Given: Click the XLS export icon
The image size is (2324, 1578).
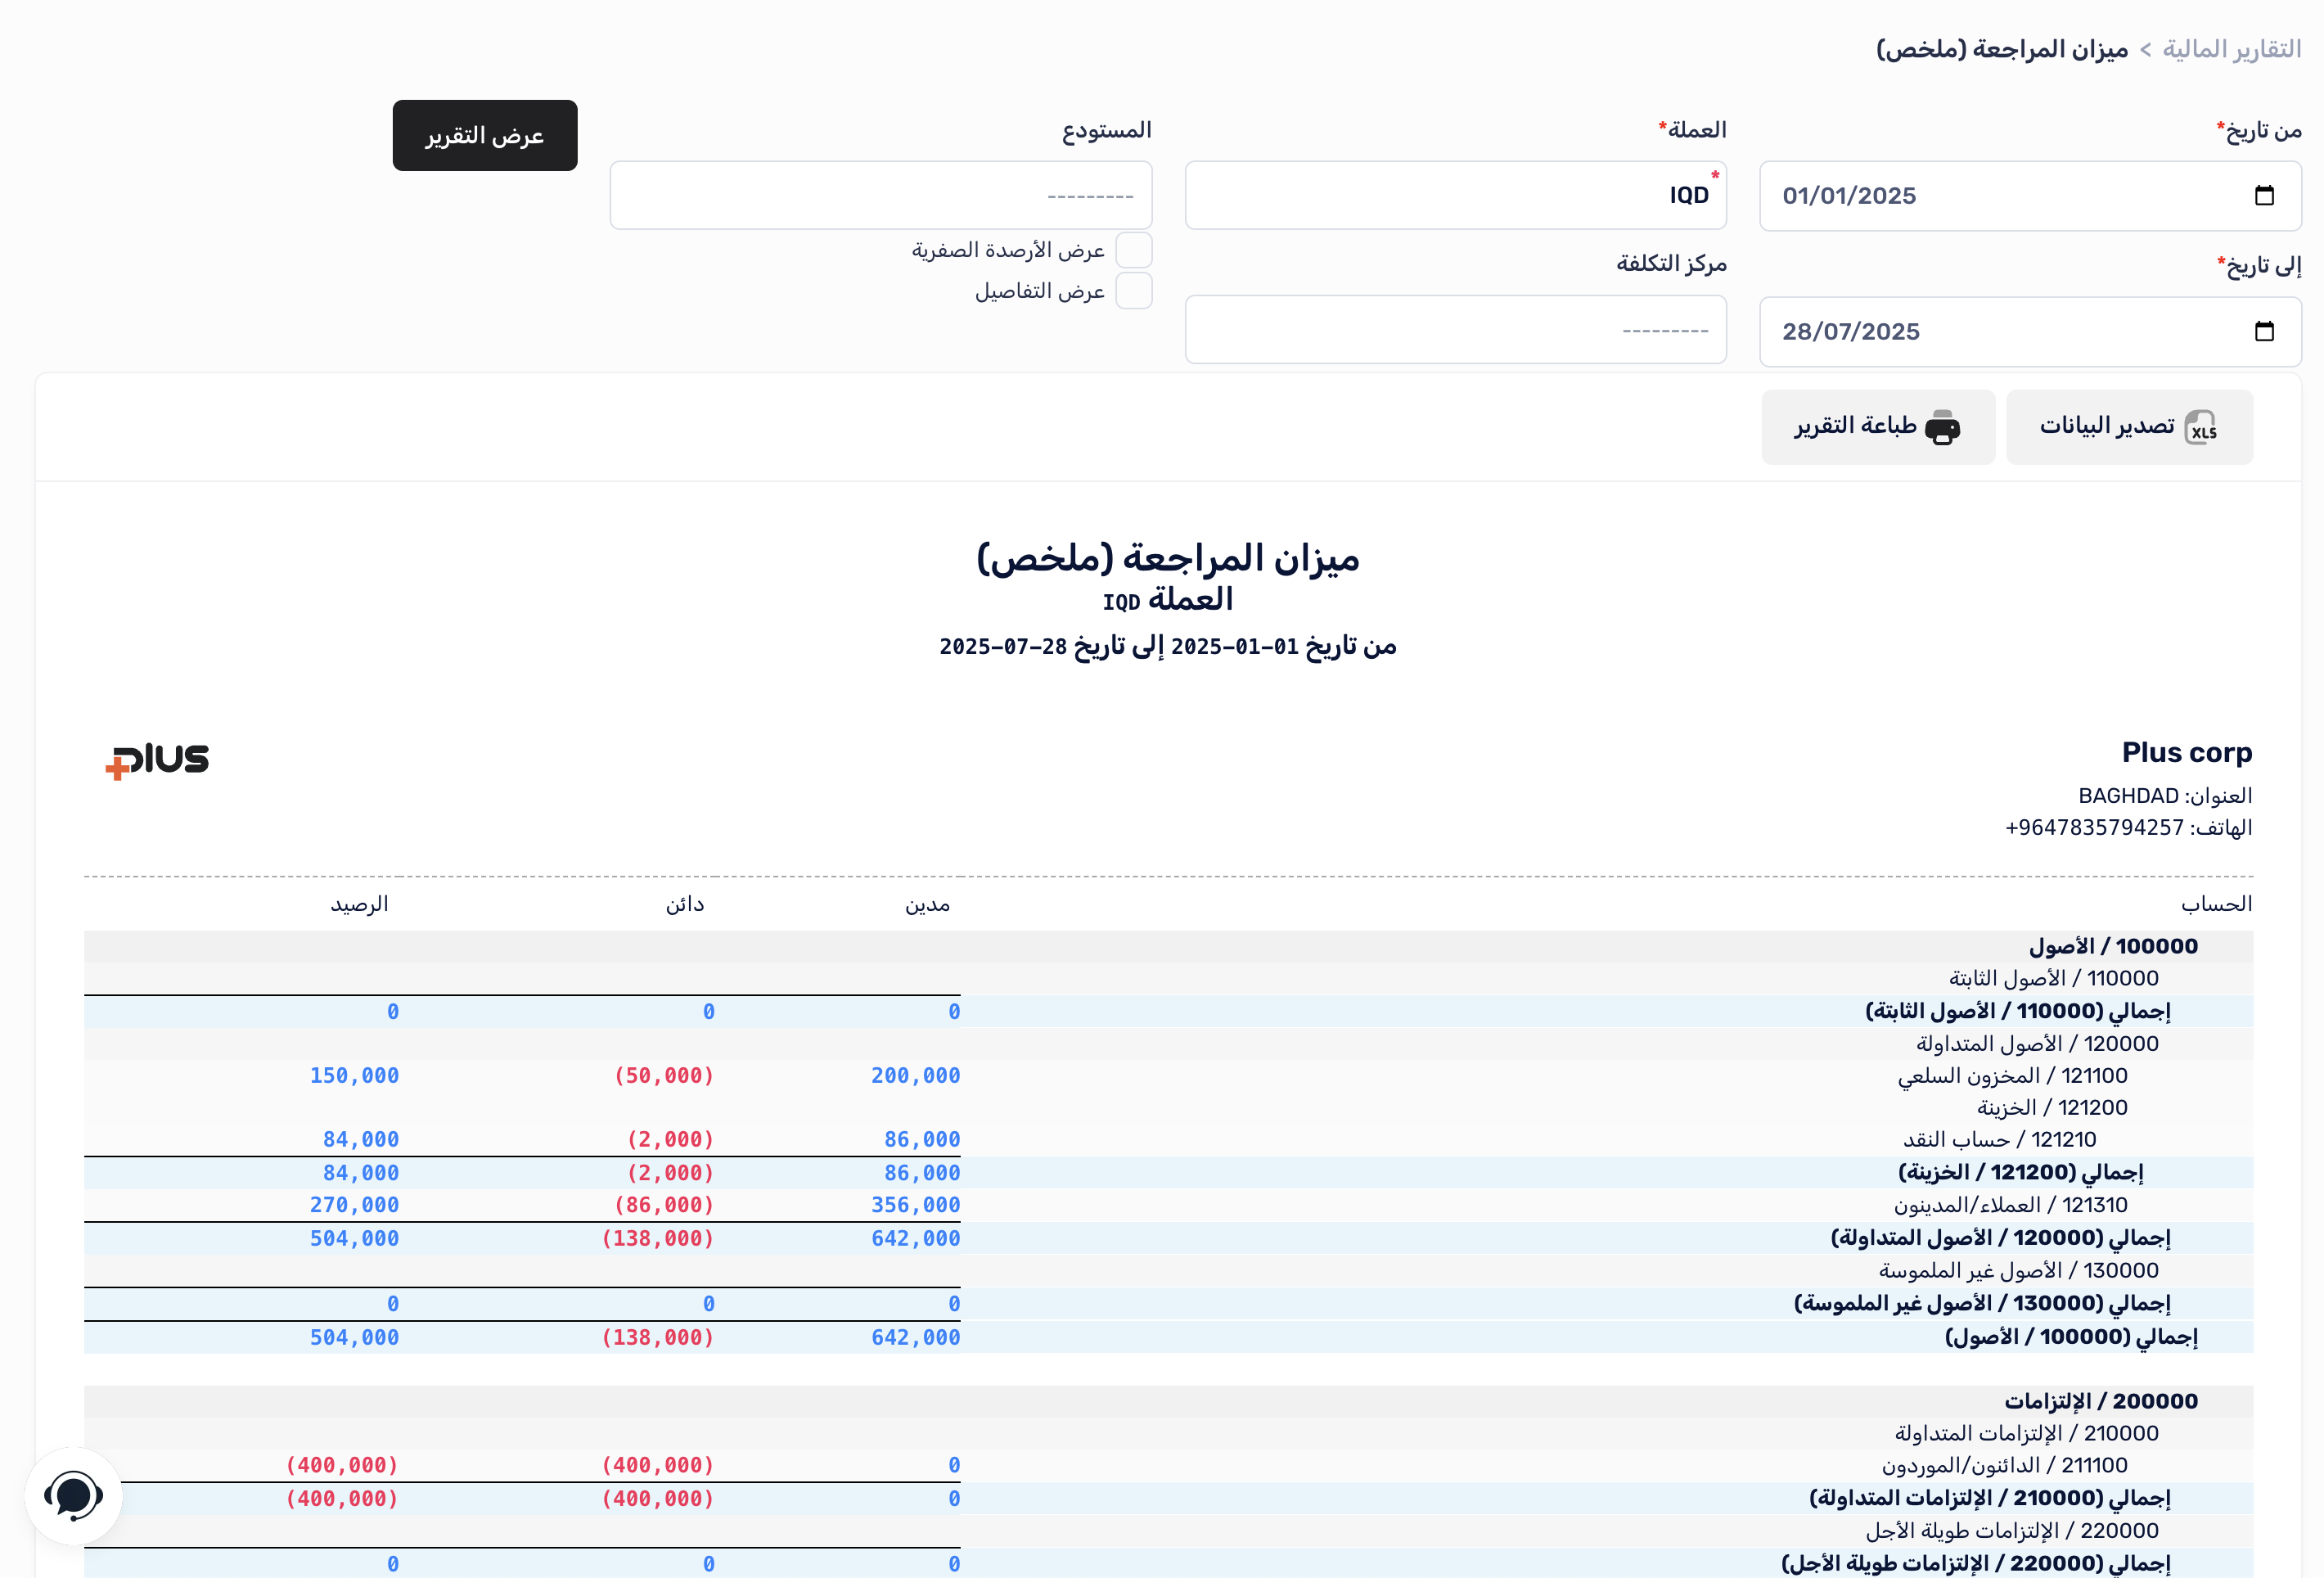Looking at the screenshot, I should [2200, 427].
